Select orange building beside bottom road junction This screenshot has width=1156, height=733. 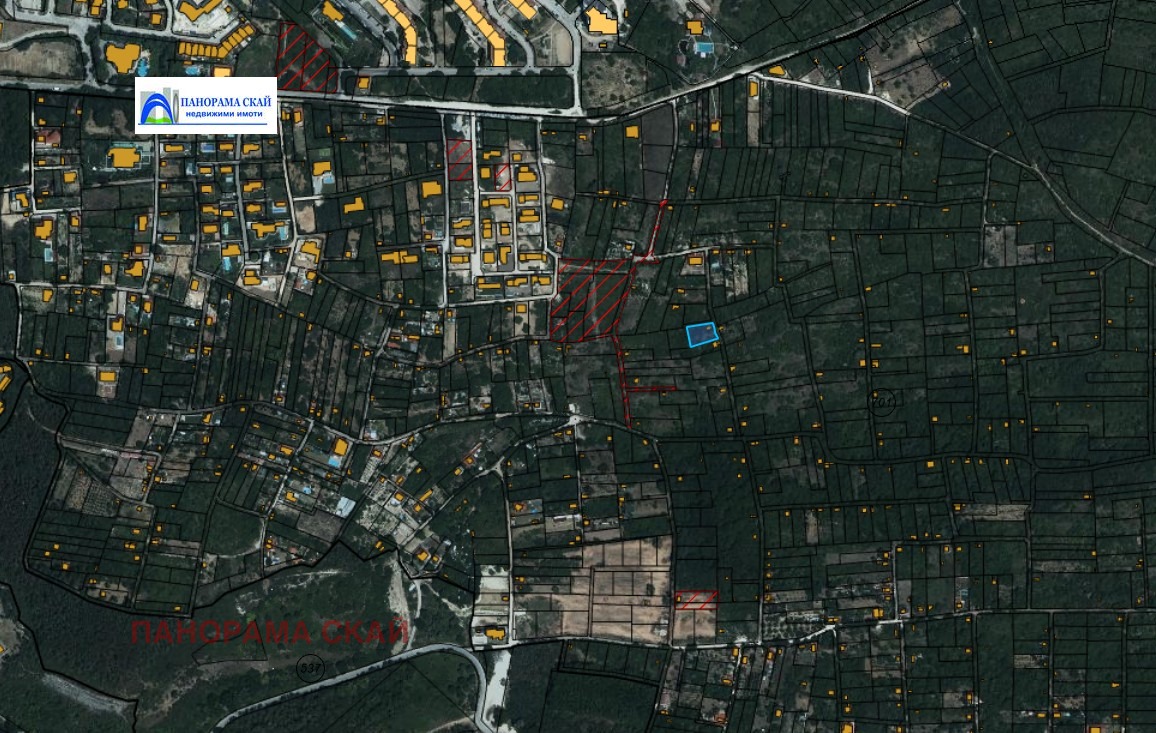(x=494, y=634)
